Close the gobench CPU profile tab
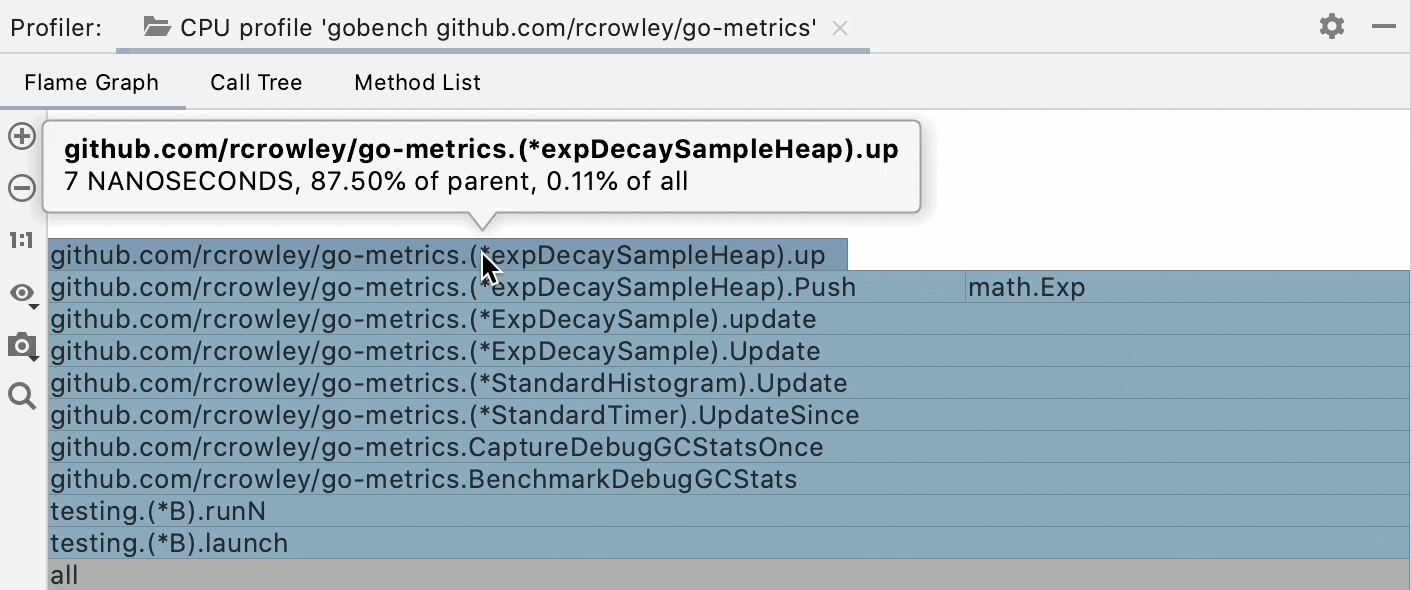Image resolution: width=1412 pixels, height=590 pixels. click(x=840, y=28)
